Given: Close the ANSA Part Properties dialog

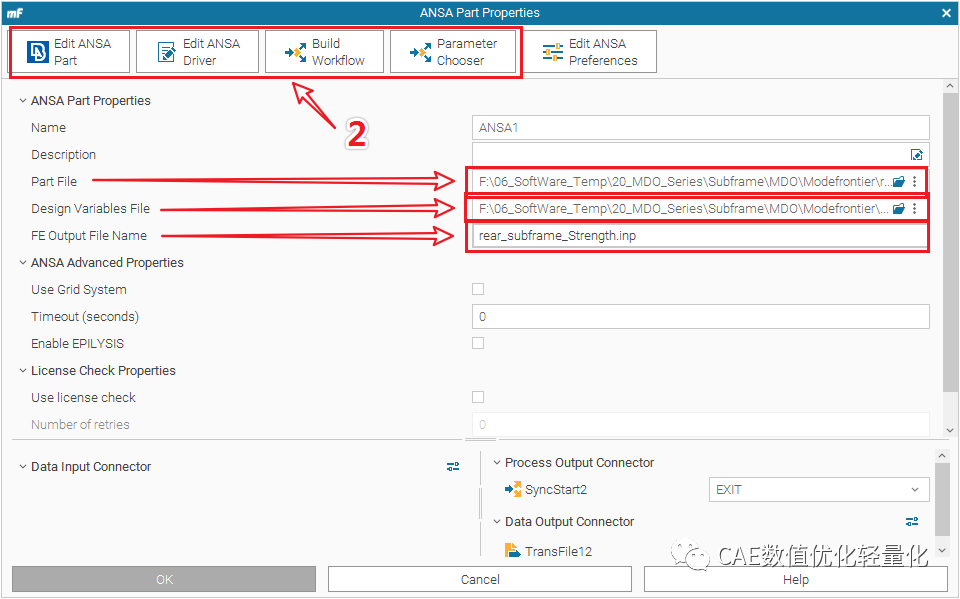Looking at the screenshot, I should 946,13.
